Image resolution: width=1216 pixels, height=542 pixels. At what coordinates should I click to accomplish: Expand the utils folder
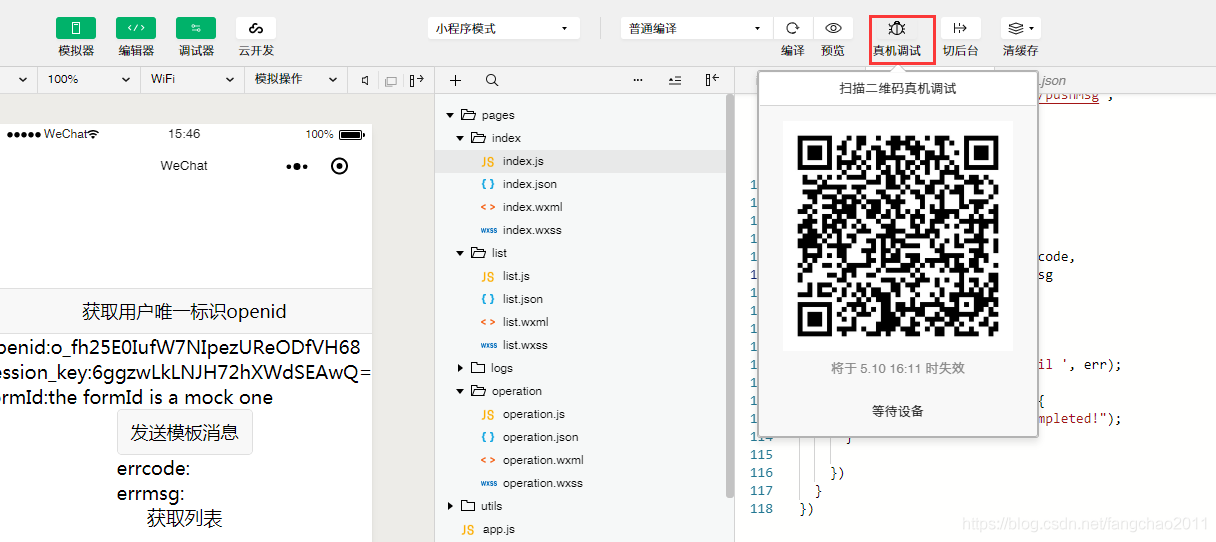coord(450,506)
